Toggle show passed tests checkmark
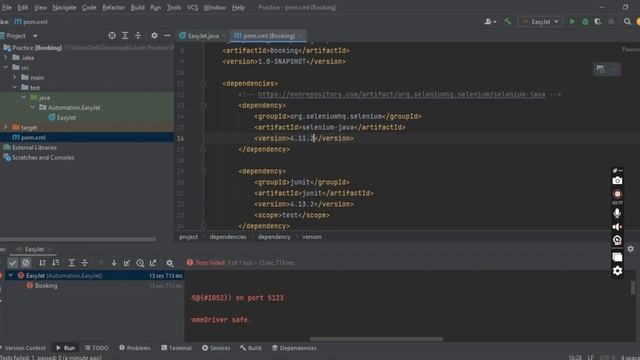Image resolution: width=640 pixels, height=360 pixels. point(13,263)
